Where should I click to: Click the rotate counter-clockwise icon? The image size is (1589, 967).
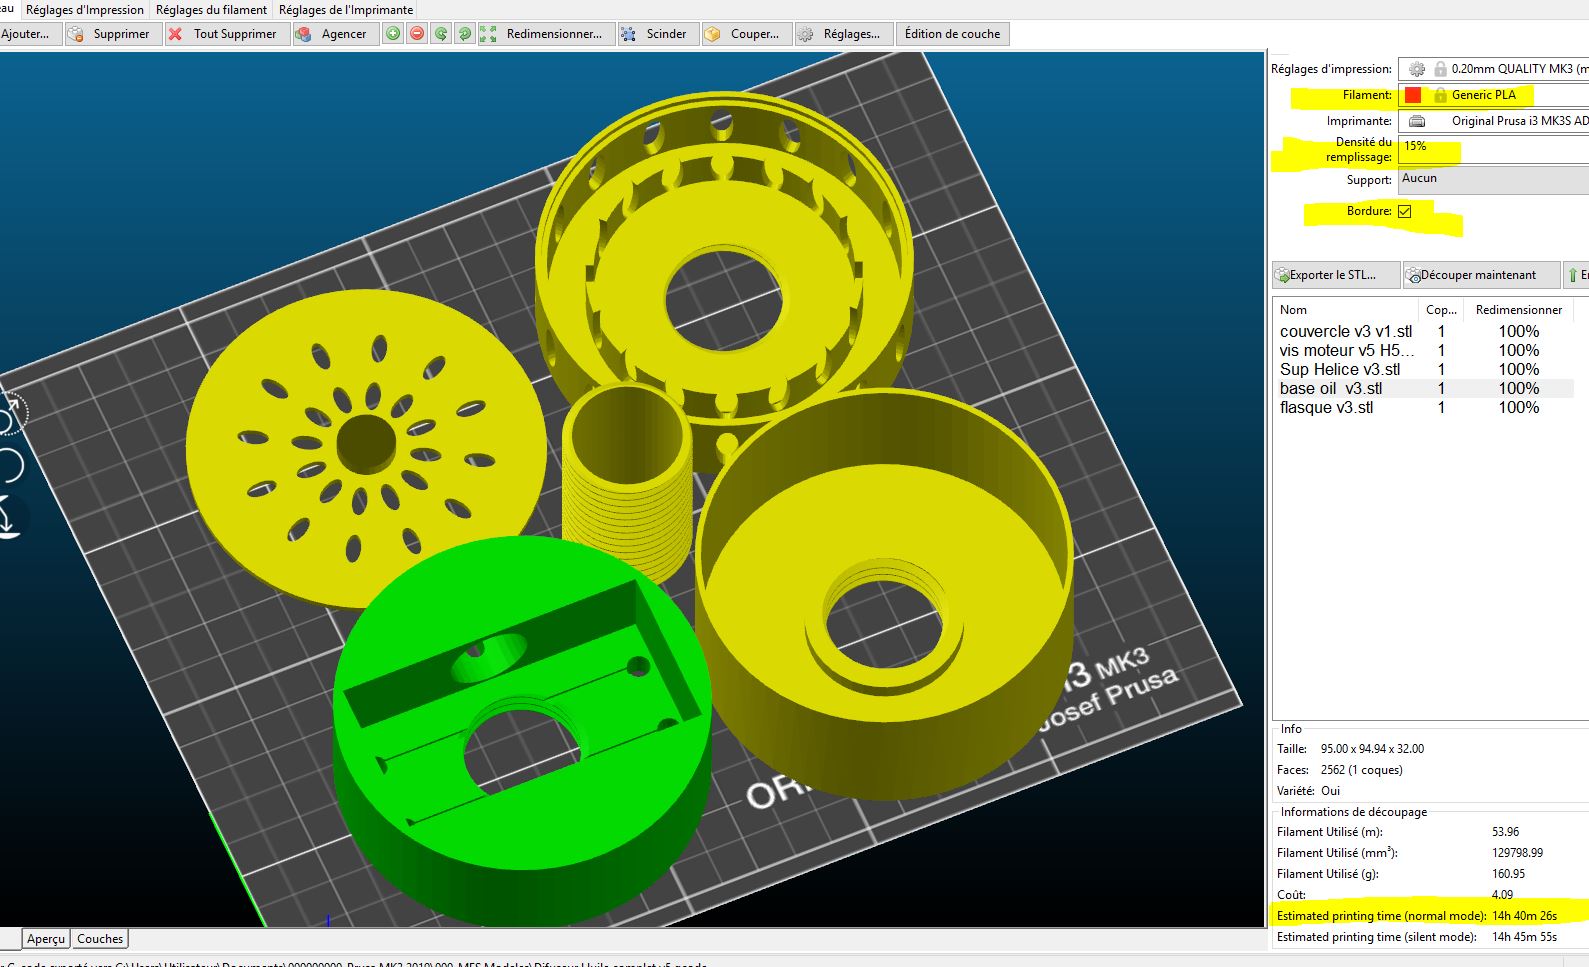[441, 34]
